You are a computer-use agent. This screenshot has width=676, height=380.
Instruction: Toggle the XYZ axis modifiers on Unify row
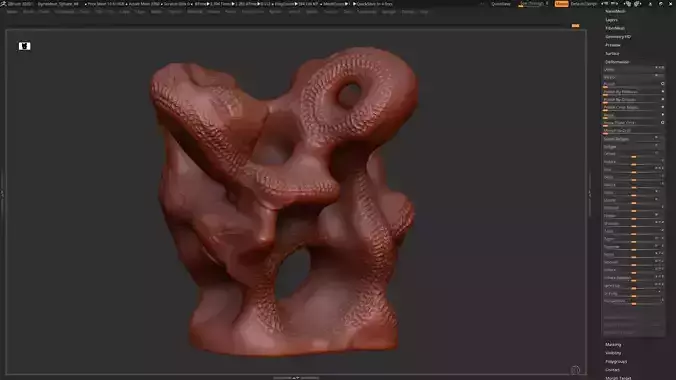pyautogui.click(x=659, y=68)
